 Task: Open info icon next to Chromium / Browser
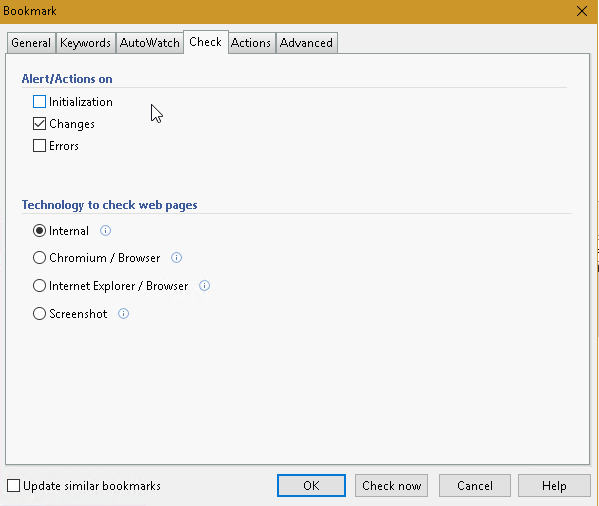[x=176, y=258]
